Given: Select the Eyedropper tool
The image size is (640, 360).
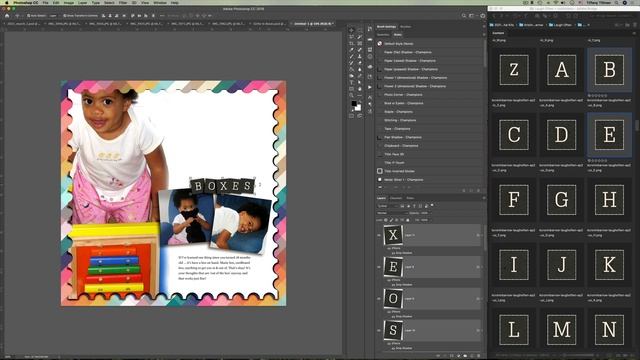Looking at the screenshot, I should [351, 50].
